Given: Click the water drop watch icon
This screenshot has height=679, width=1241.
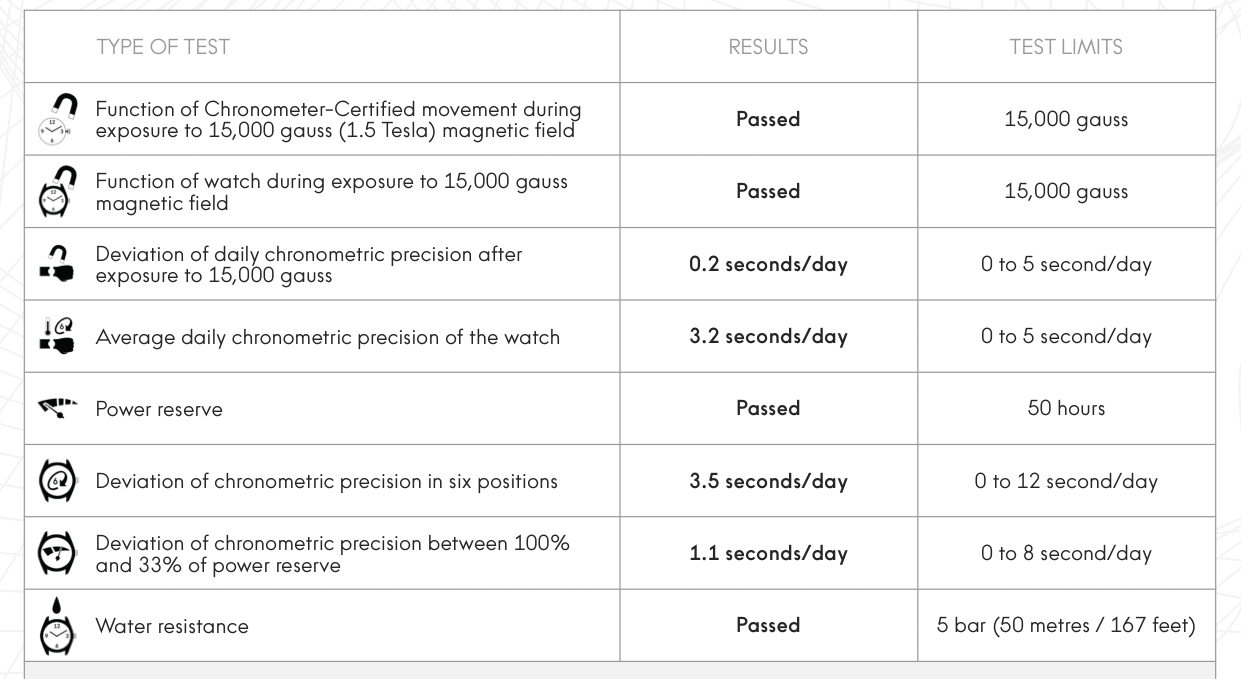Looking at the screenshot, I should click(x=58, y=623).
